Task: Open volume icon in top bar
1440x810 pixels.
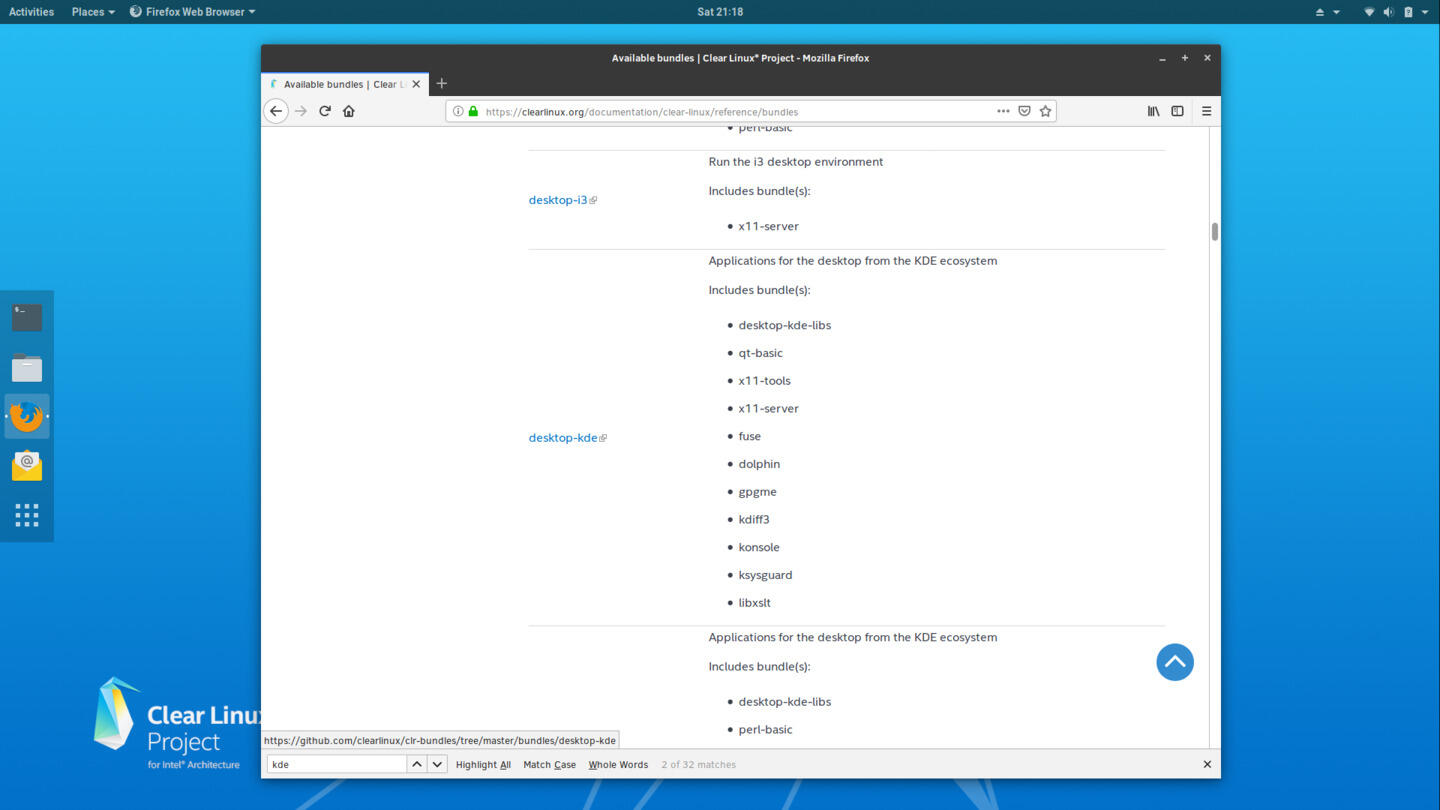Action: point(1388,12)
